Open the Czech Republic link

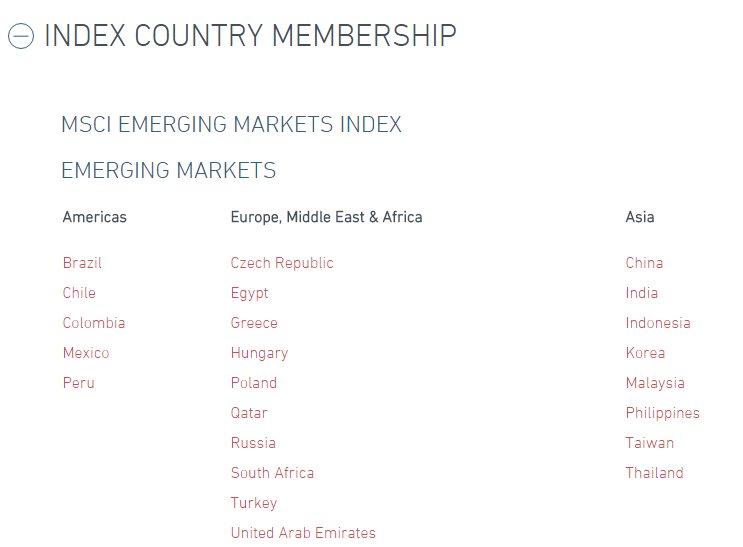point(282,263)
